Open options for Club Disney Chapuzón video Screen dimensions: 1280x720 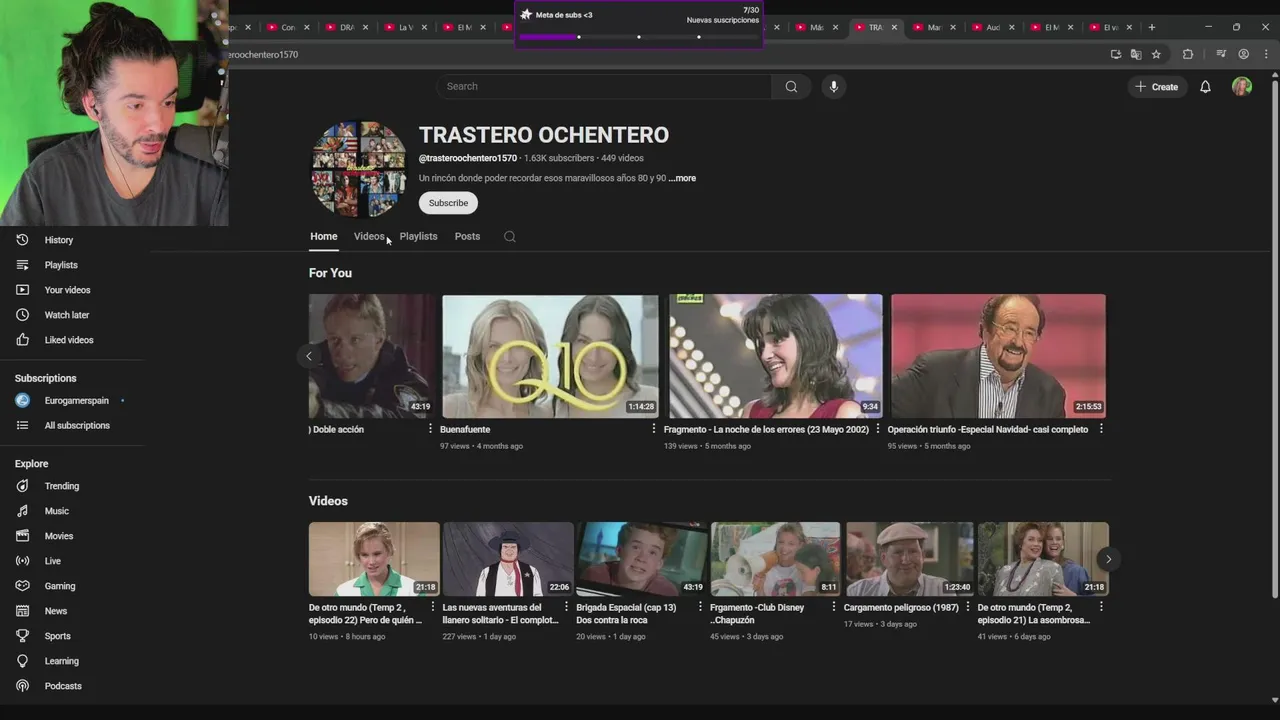point(834,607)
